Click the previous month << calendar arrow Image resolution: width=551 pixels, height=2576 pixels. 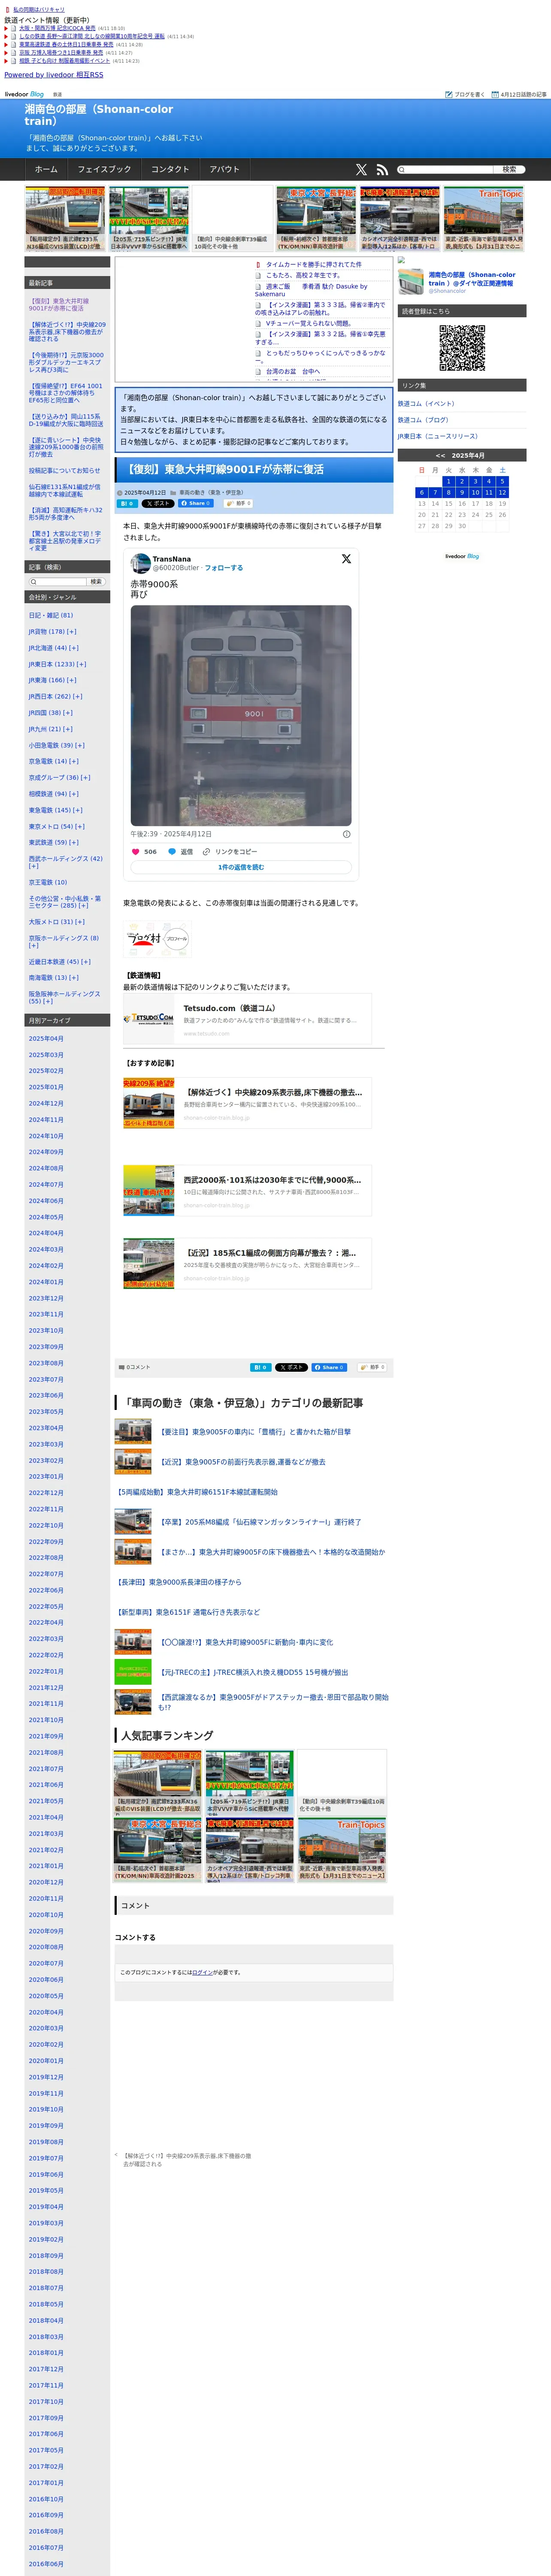coord(440,455)
